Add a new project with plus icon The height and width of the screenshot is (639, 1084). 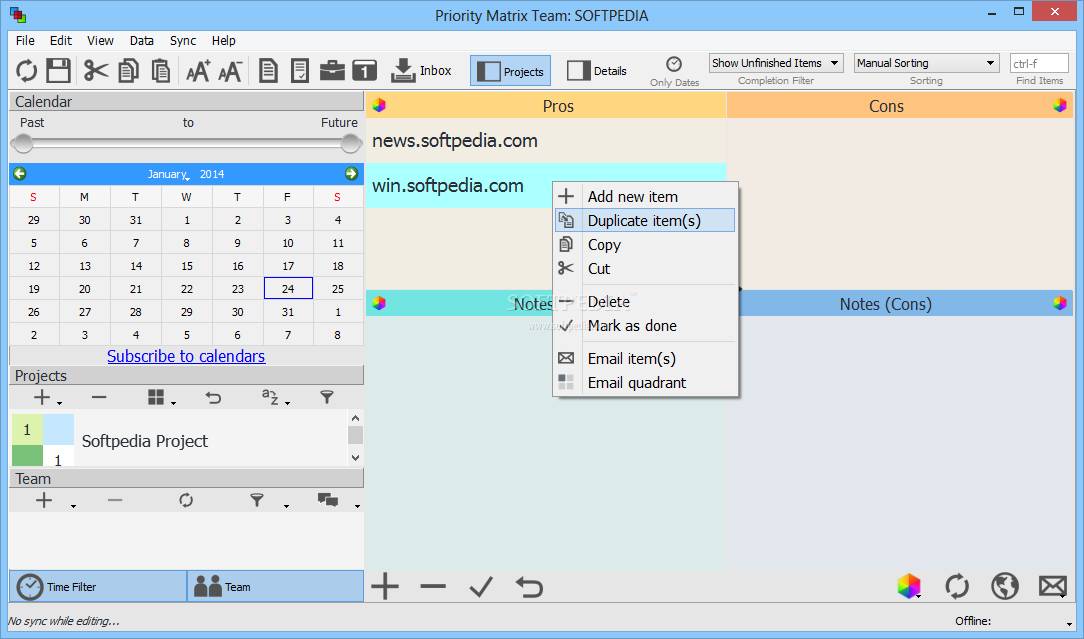click(43, 397)
